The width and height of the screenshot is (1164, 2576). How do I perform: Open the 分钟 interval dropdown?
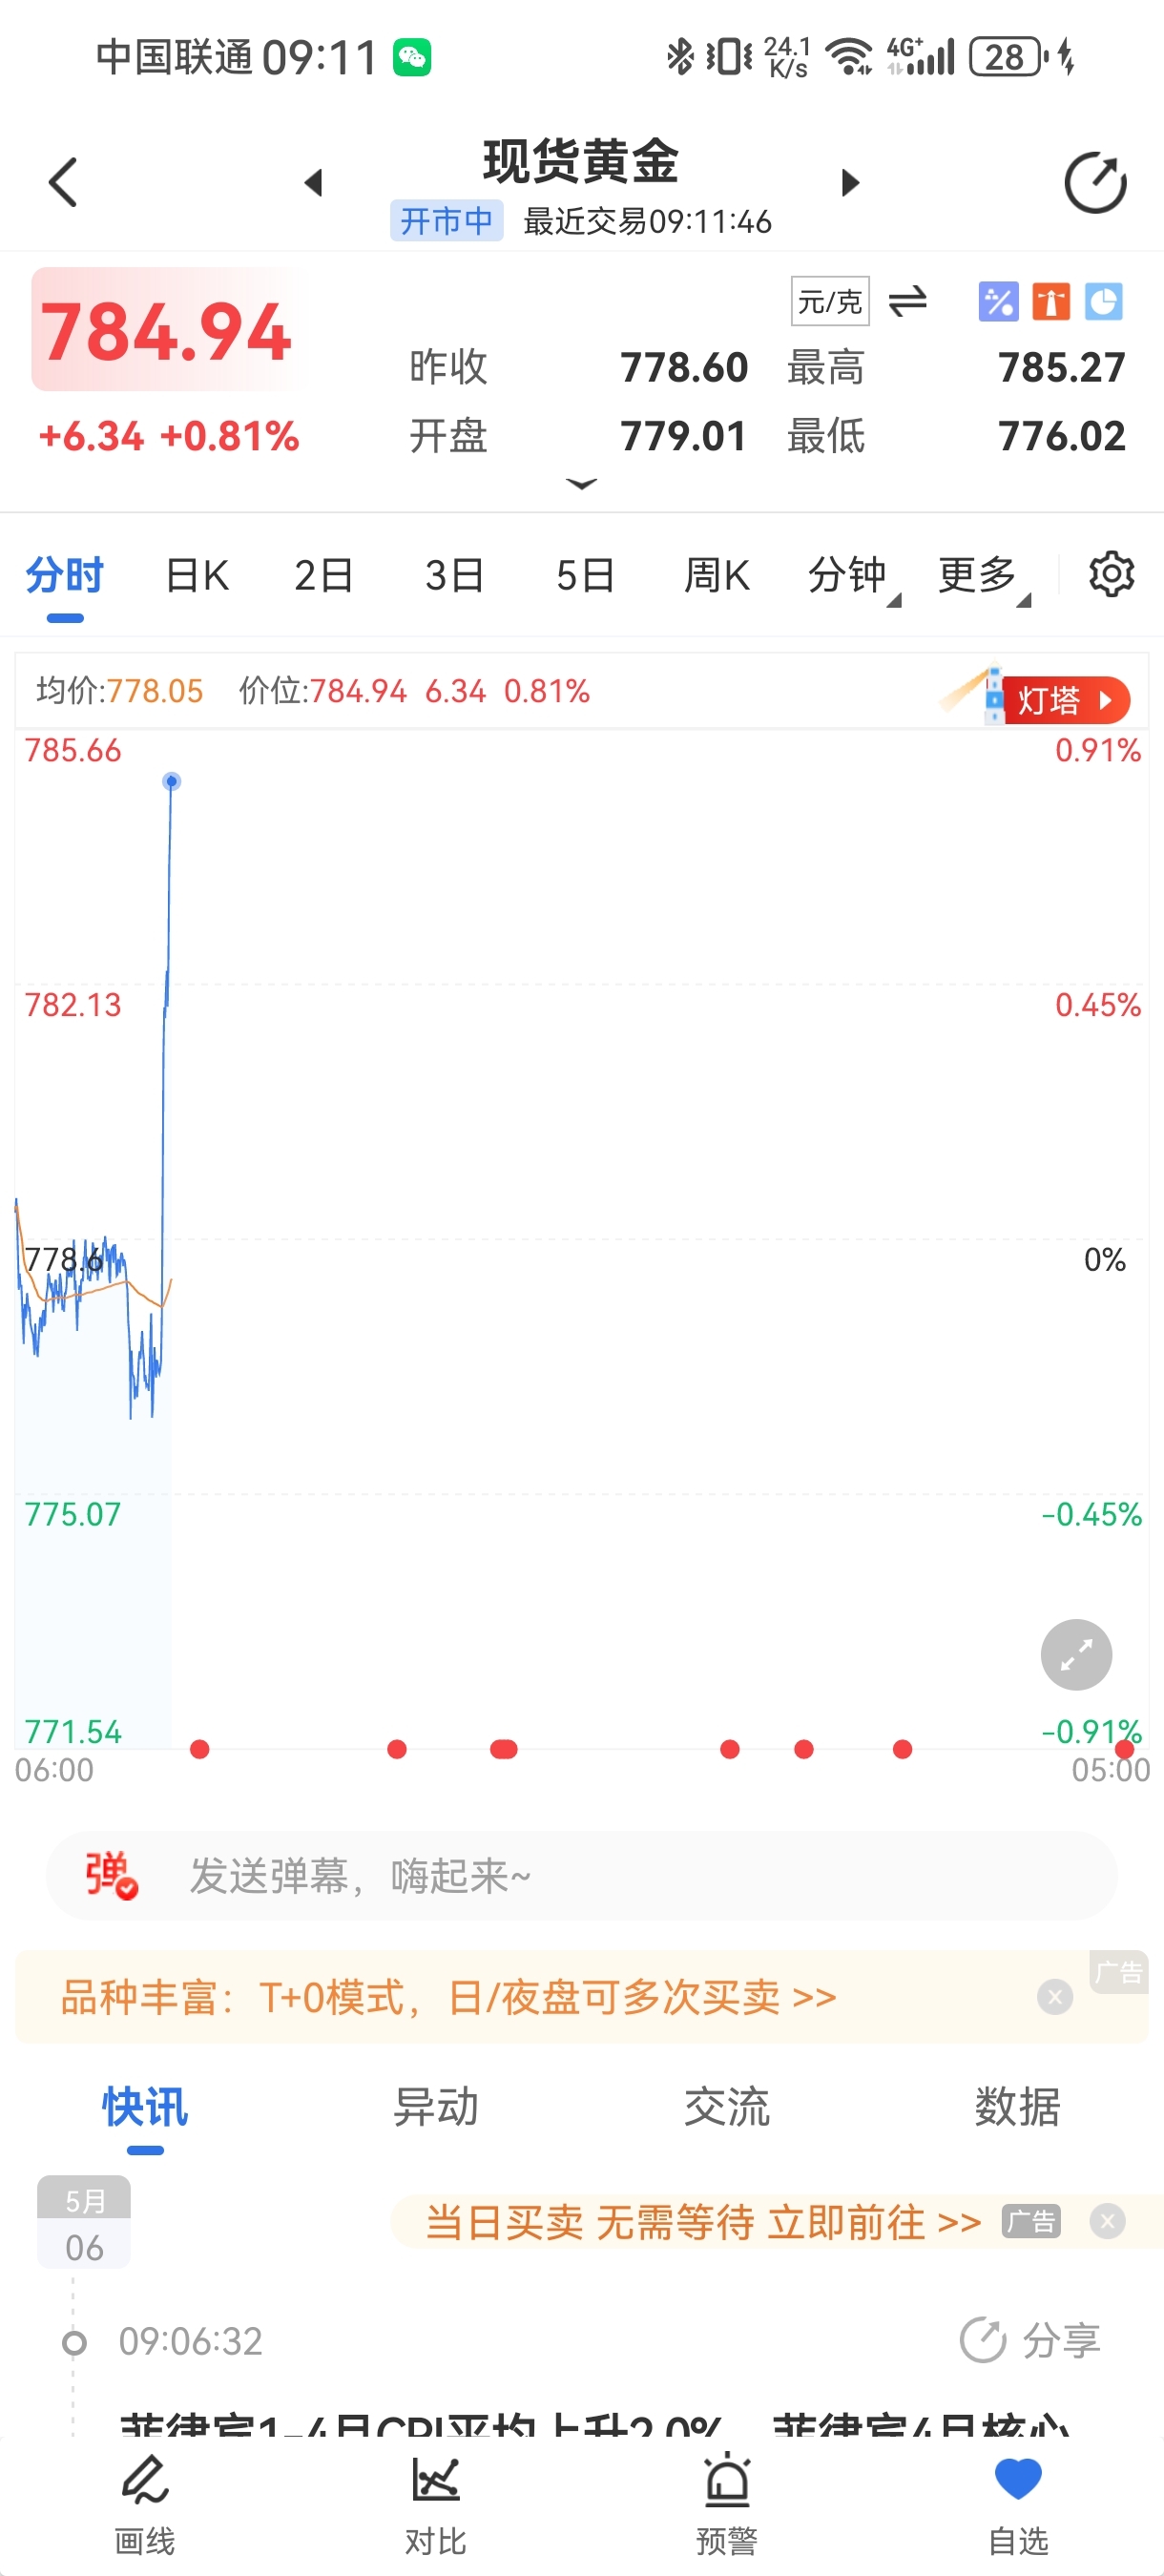coord(853,576)
